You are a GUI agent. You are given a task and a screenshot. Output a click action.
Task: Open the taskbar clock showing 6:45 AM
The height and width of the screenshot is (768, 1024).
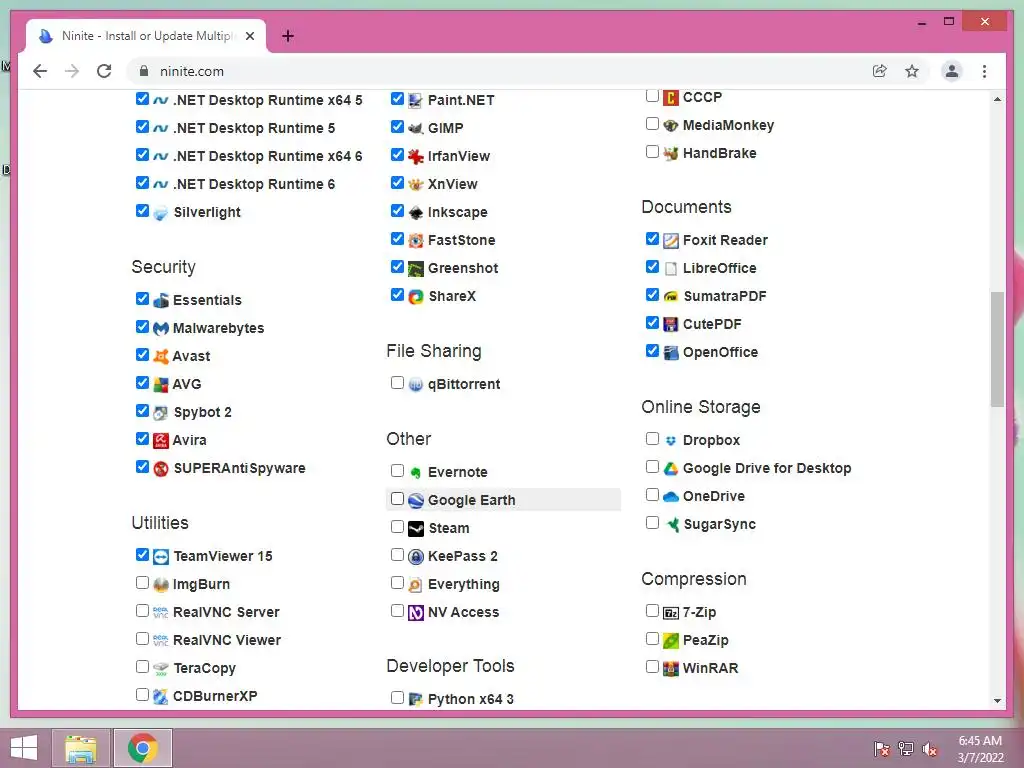(980, 749)
